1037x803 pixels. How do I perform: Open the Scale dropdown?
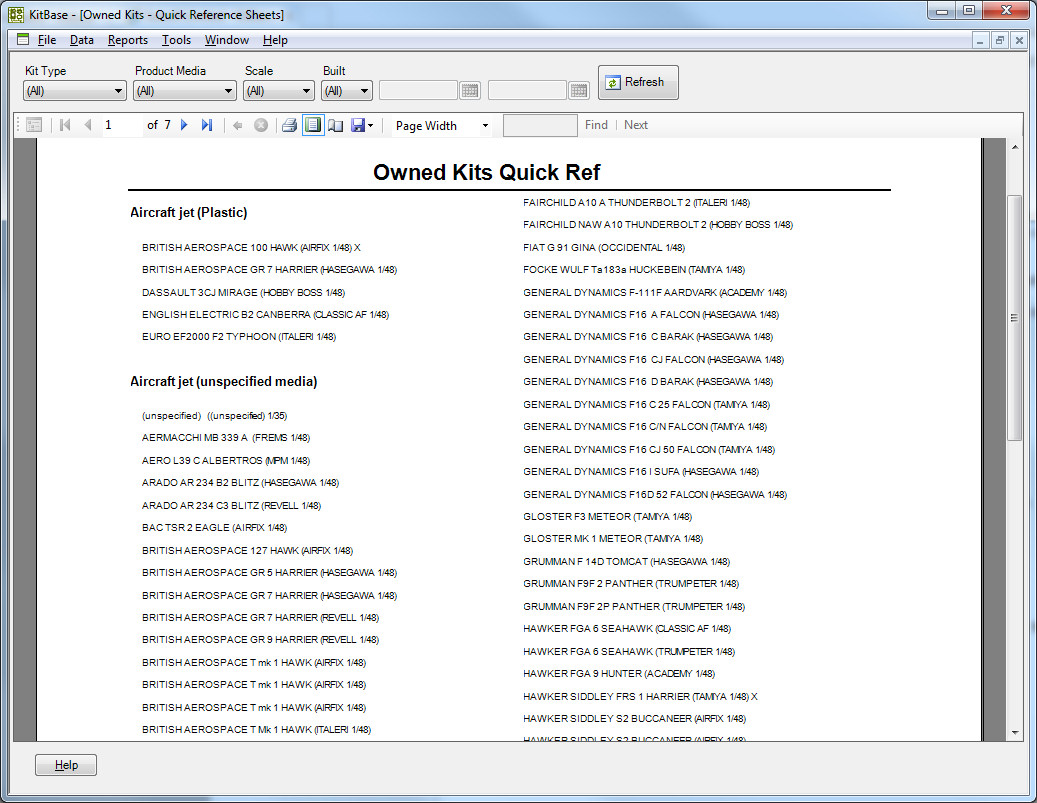(278, 91)
